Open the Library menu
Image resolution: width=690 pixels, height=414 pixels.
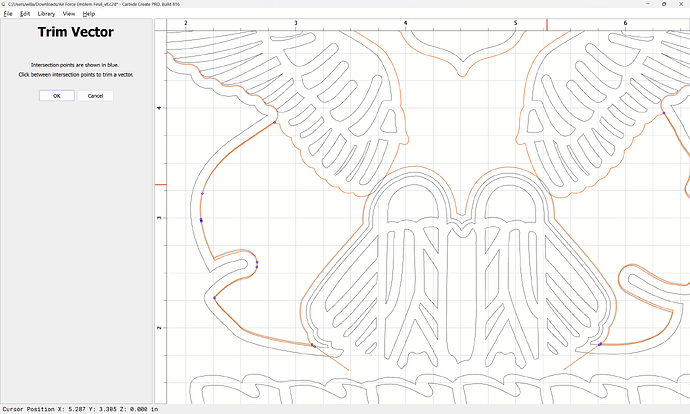46,14
